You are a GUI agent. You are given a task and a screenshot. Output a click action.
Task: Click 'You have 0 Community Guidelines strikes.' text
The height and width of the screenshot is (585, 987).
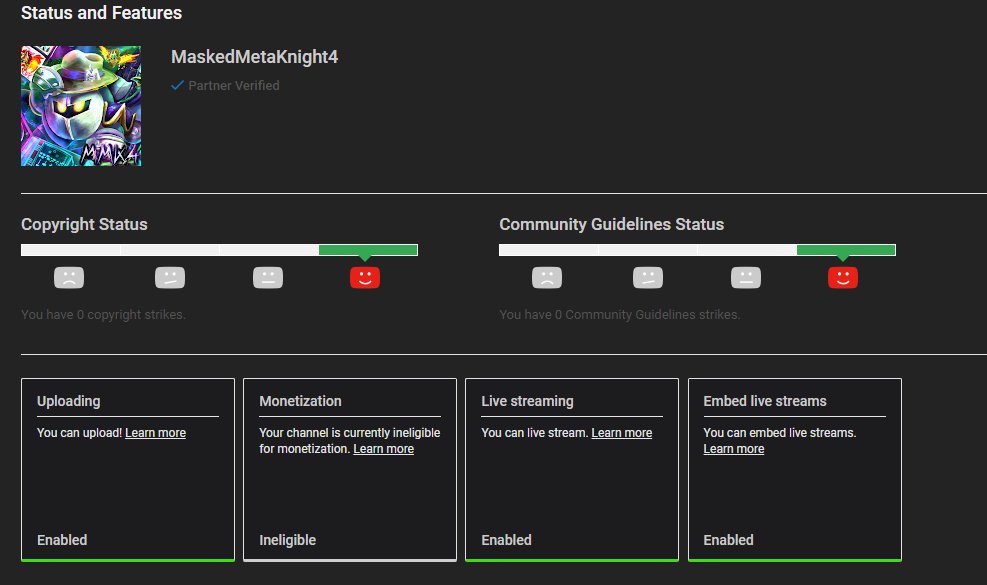tap(620, 314)
